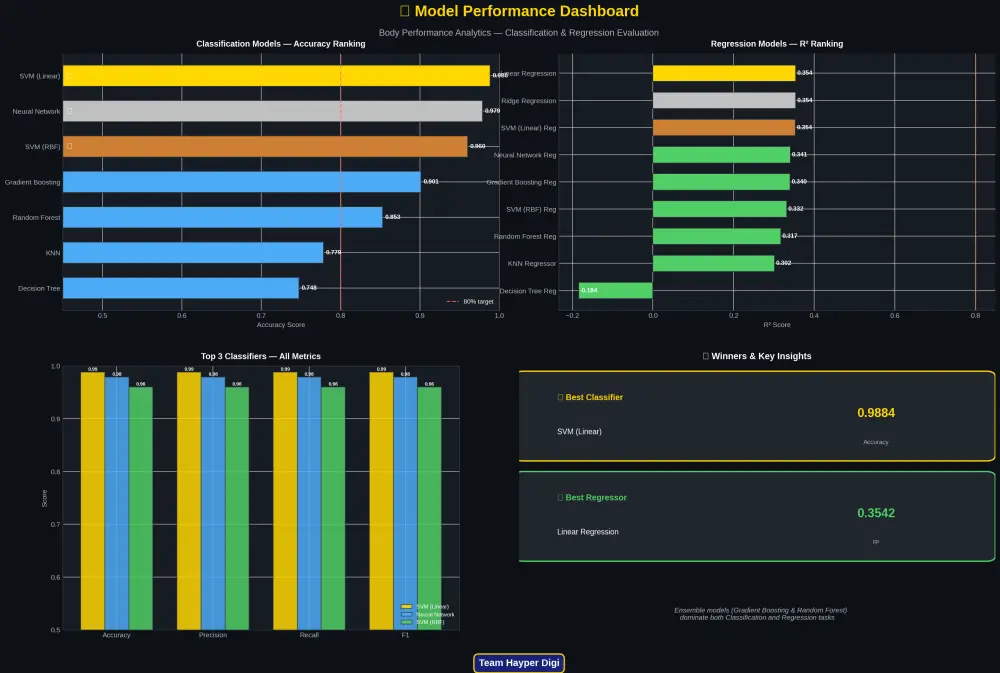
Task: Click the Top 3 Classifiers — All Metrics title
Action: [261, 357]
